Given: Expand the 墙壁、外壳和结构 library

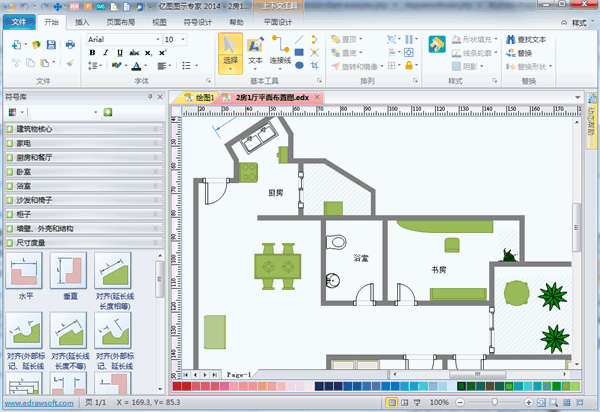Looking at the screenshot, I should [85, 228].
